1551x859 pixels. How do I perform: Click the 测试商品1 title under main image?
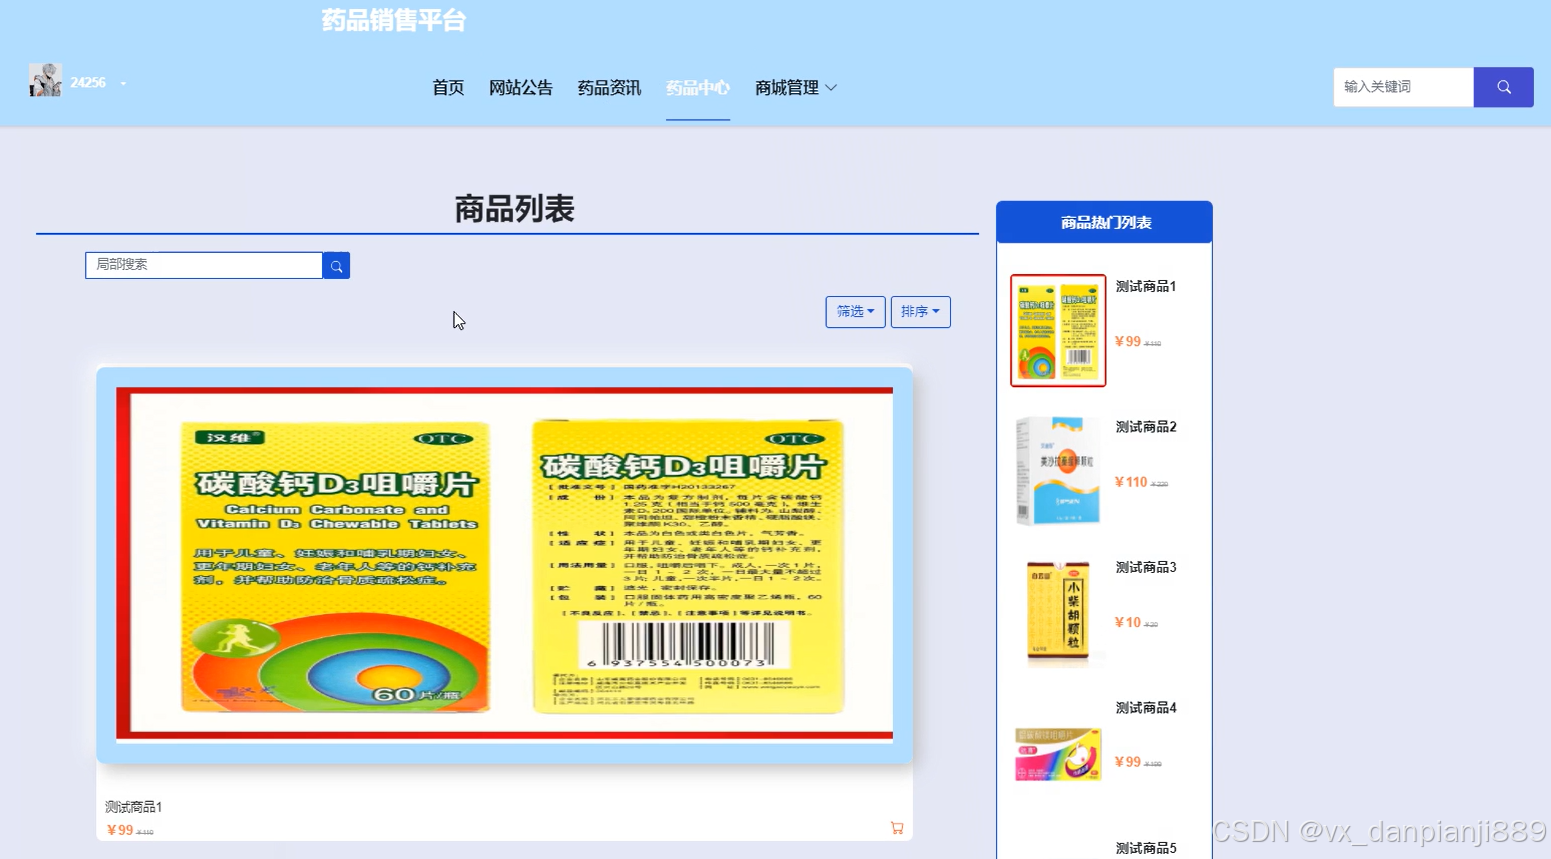[x=134, y=807]
